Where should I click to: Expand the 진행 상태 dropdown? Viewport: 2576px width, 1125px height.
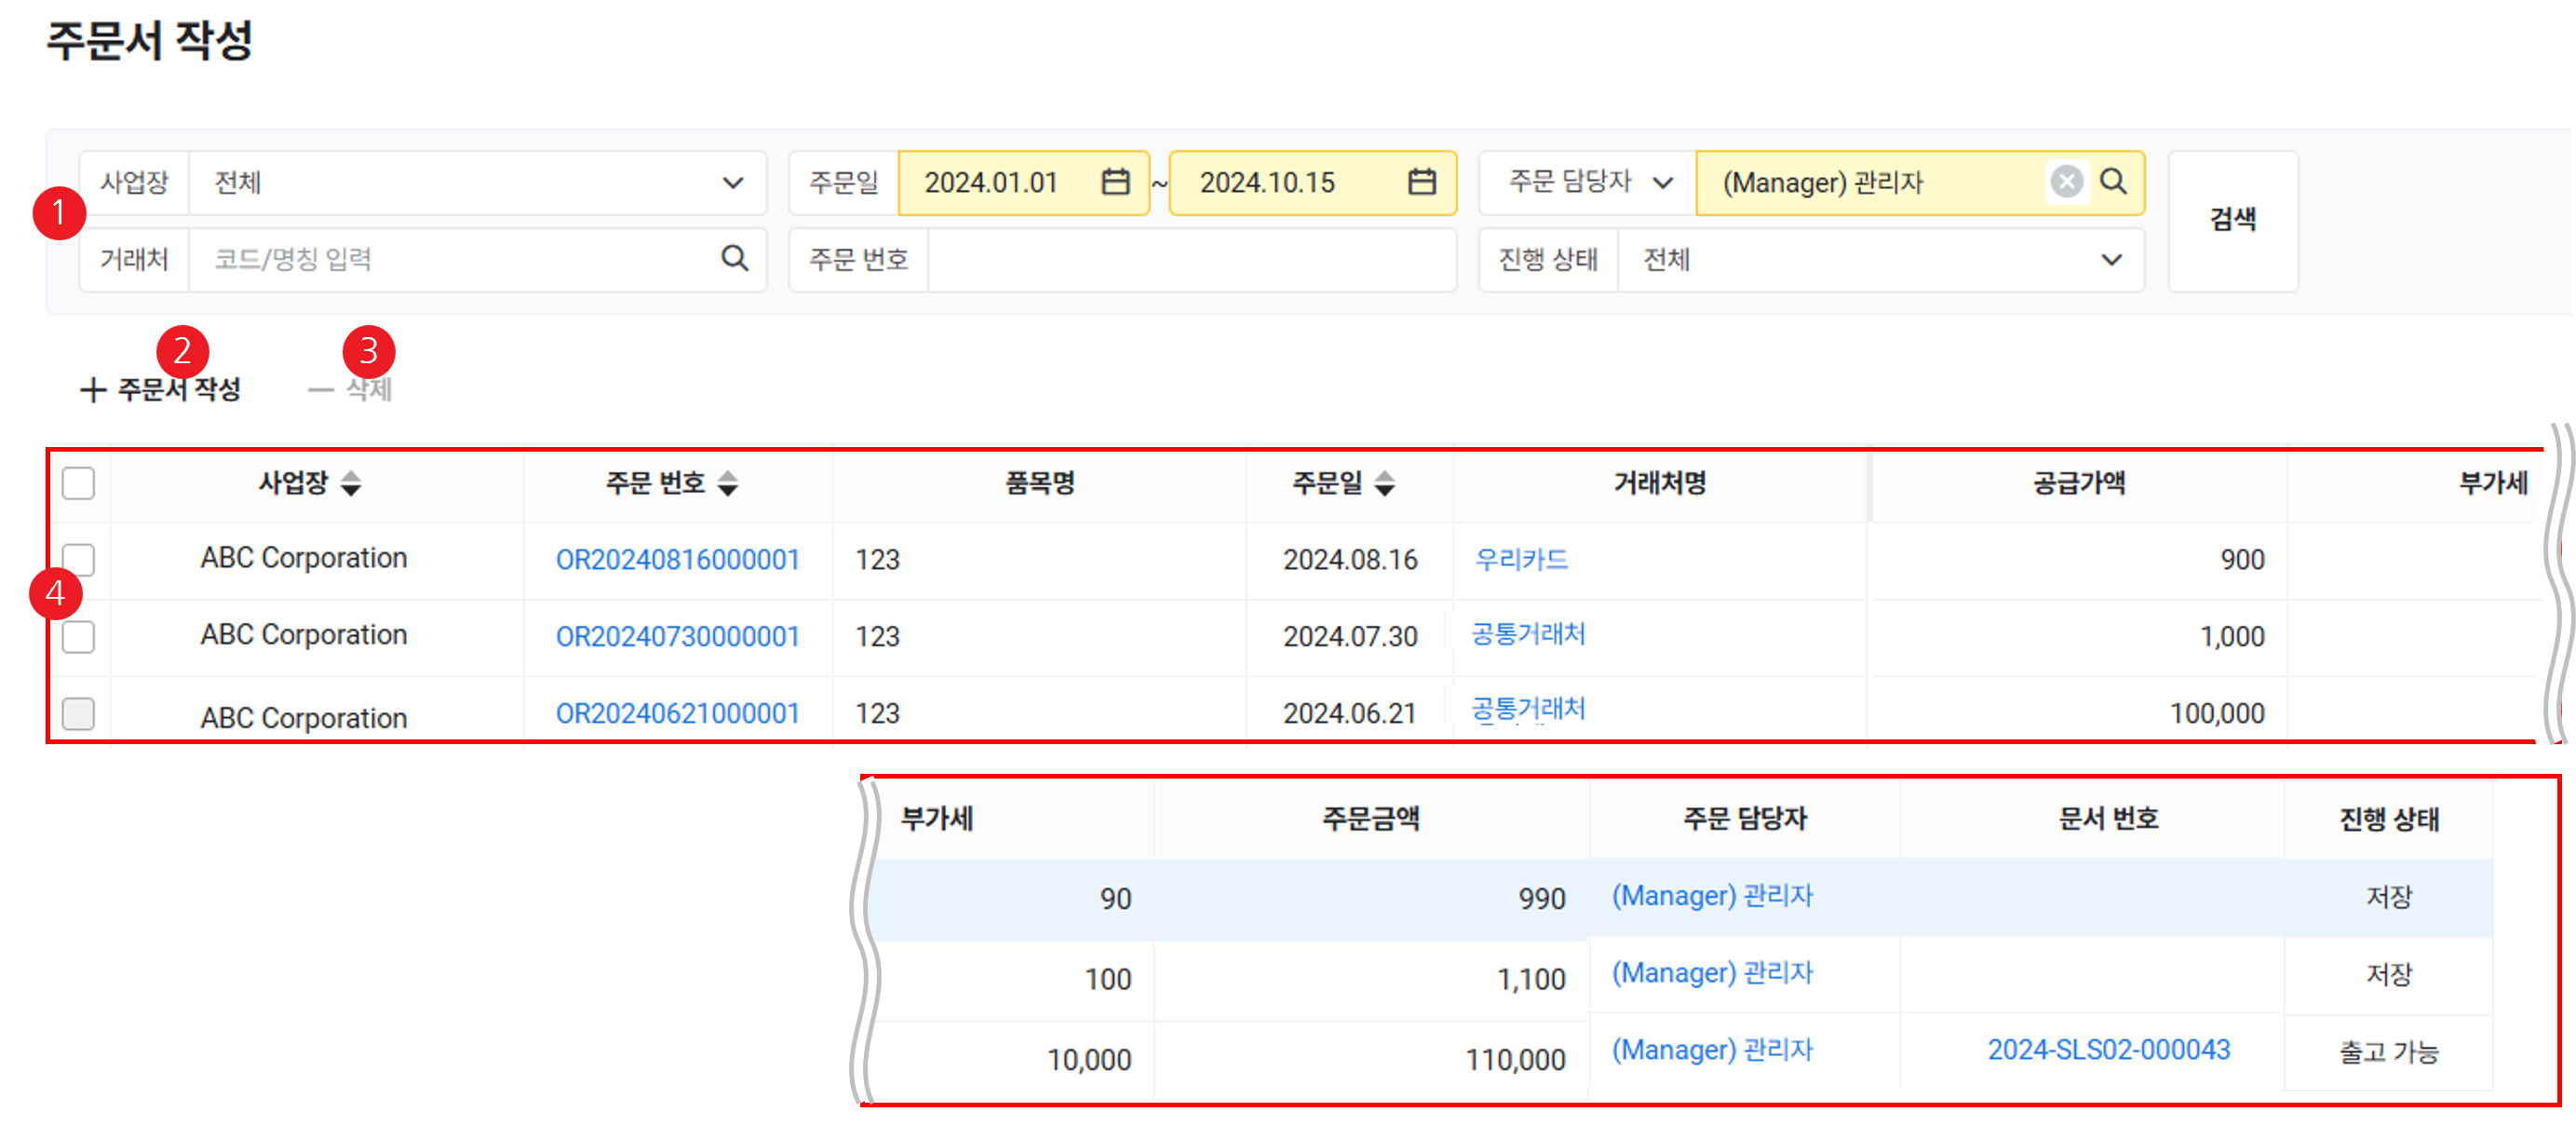click(2110, 260)
